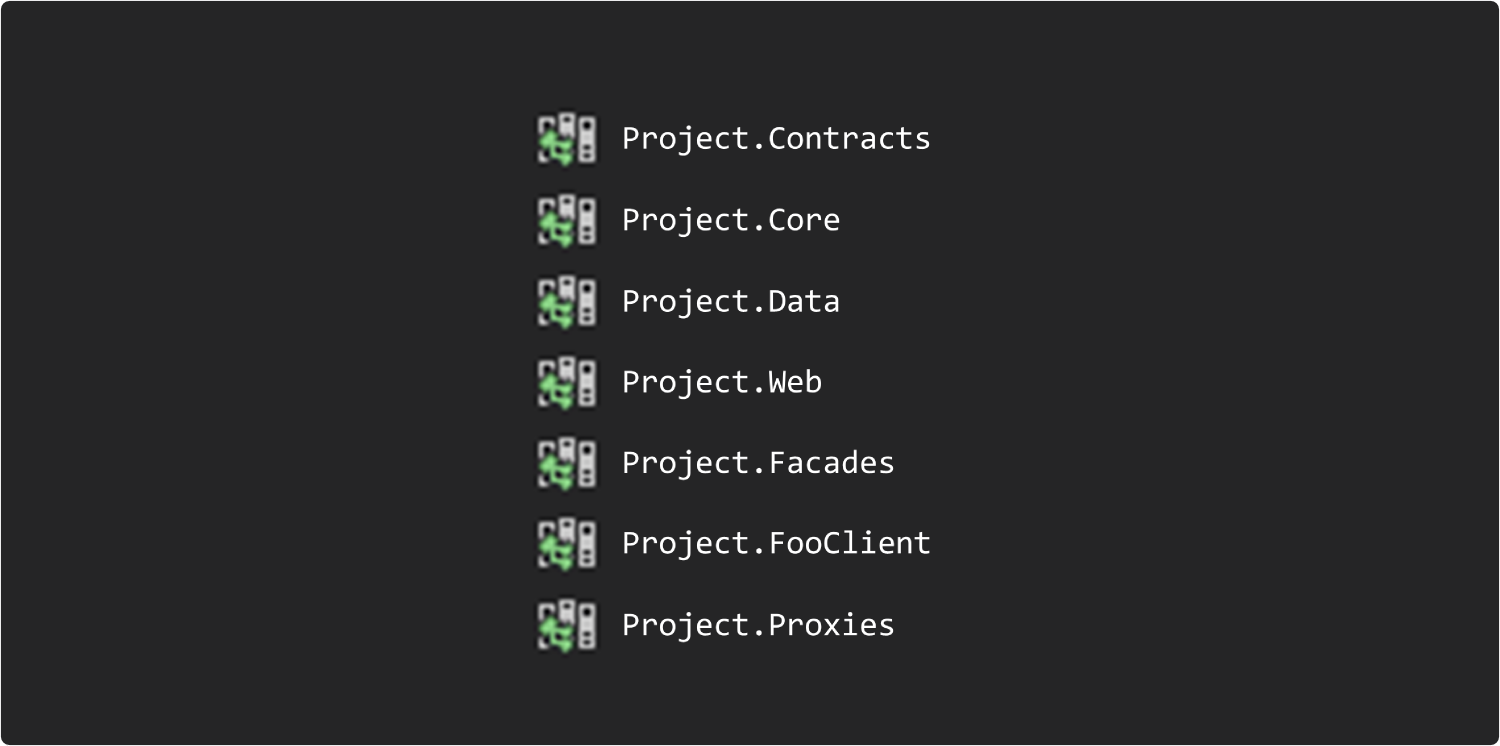Pick the project name ending in FooClient

coord(776,543)
